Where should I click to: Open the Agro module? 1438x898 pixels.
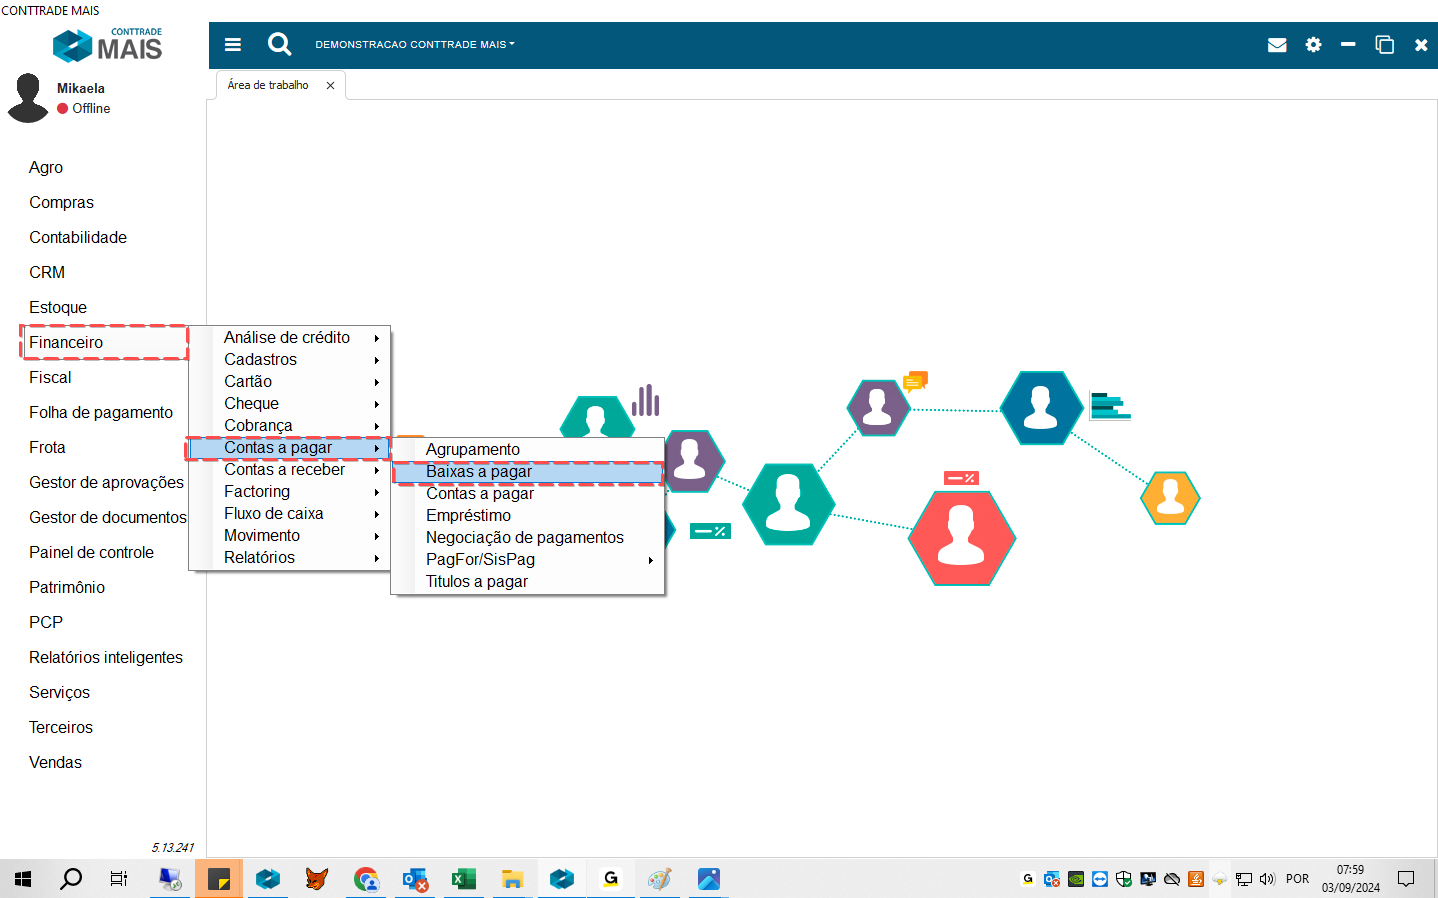46,168
